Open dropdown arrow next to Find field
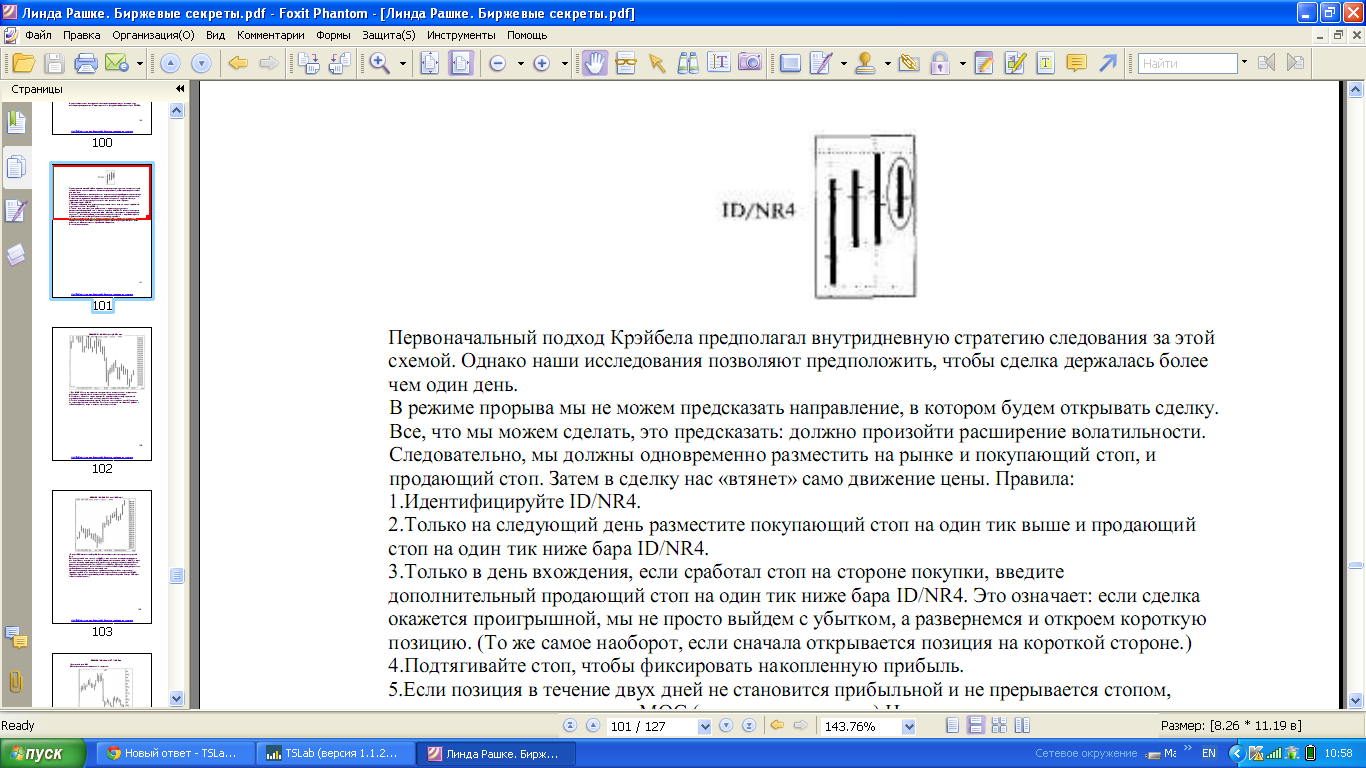The image size is (1366, 768). (x=1244, y=62)
